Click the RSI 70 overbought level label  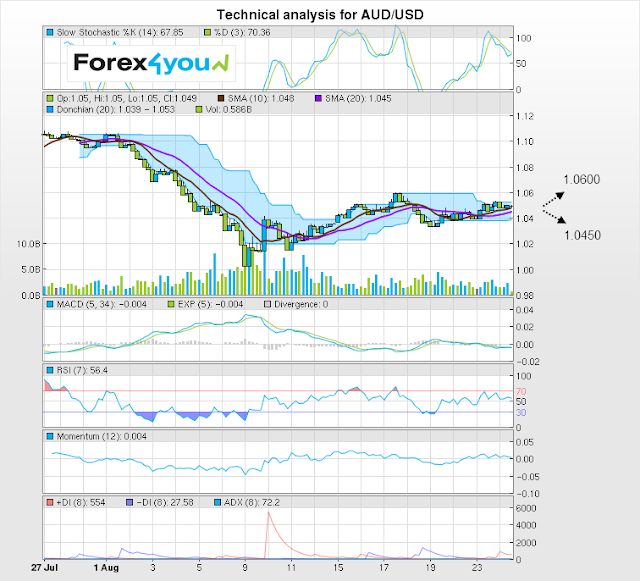tap(521, 392)
